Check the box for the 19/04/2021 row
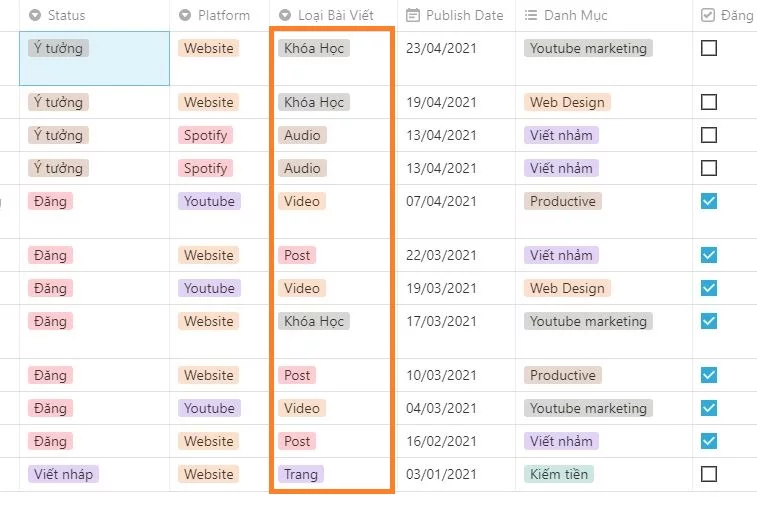This screenshot has height=509, width=757. [709, 102]
